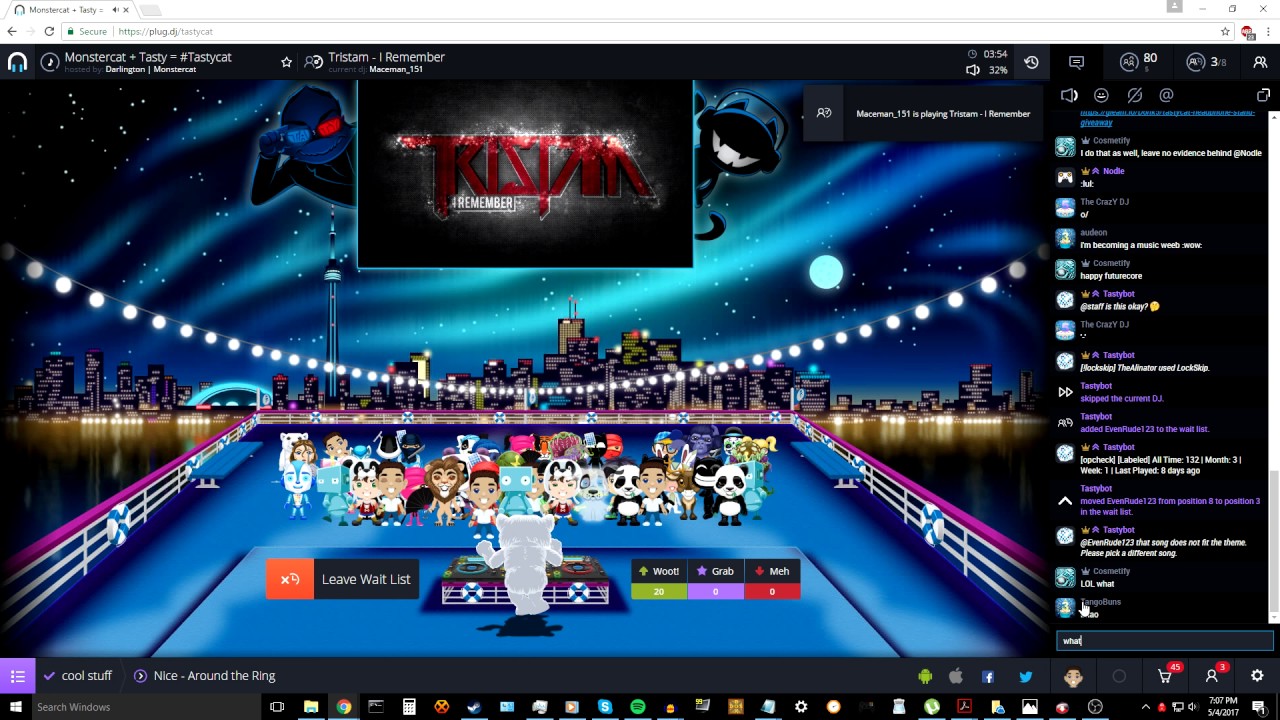Toggle emoji display in chat
1280x720 pixels.
(x=1101, y=95)
